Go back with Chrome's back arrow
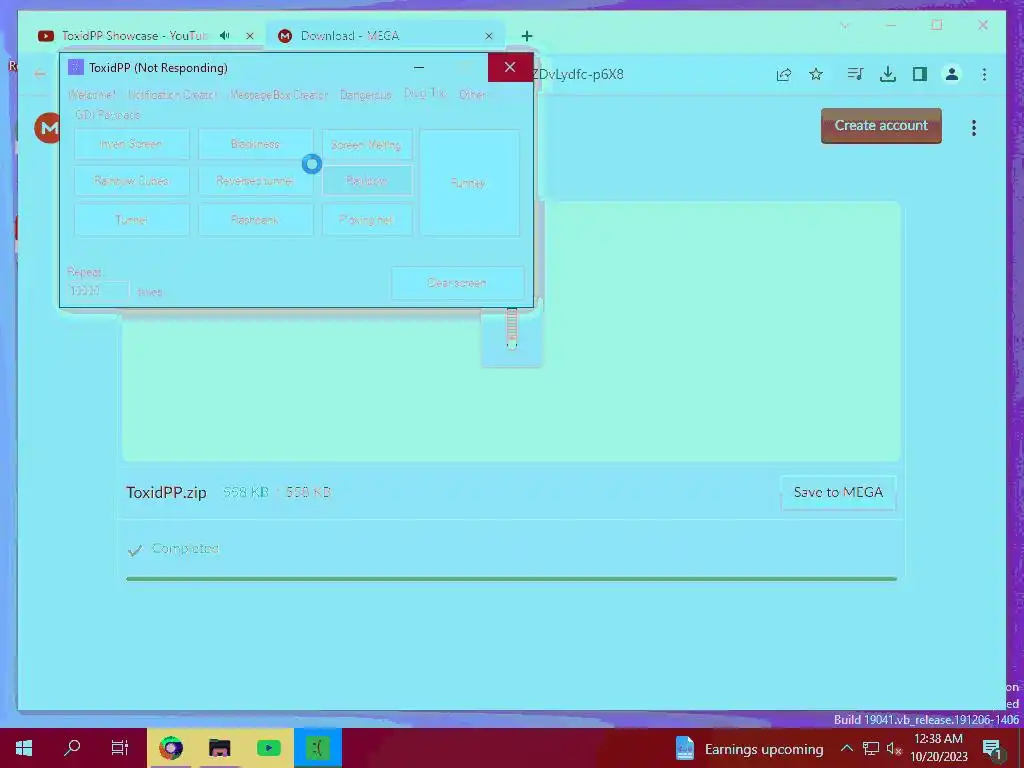1024x768 pixels. point(40,74)
